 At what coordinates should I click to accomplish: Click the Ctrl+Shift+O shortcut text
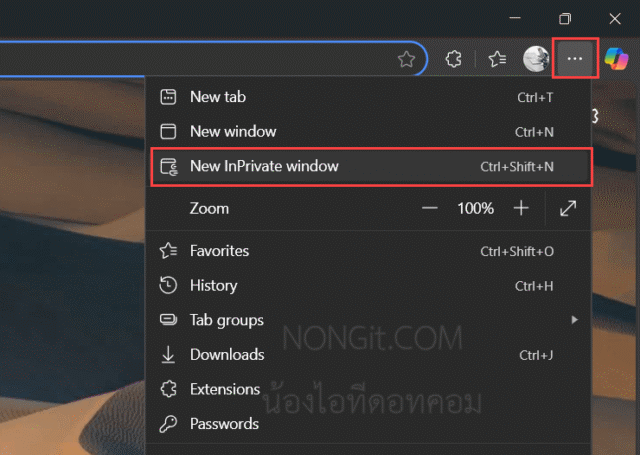click(x=517, y=251)
